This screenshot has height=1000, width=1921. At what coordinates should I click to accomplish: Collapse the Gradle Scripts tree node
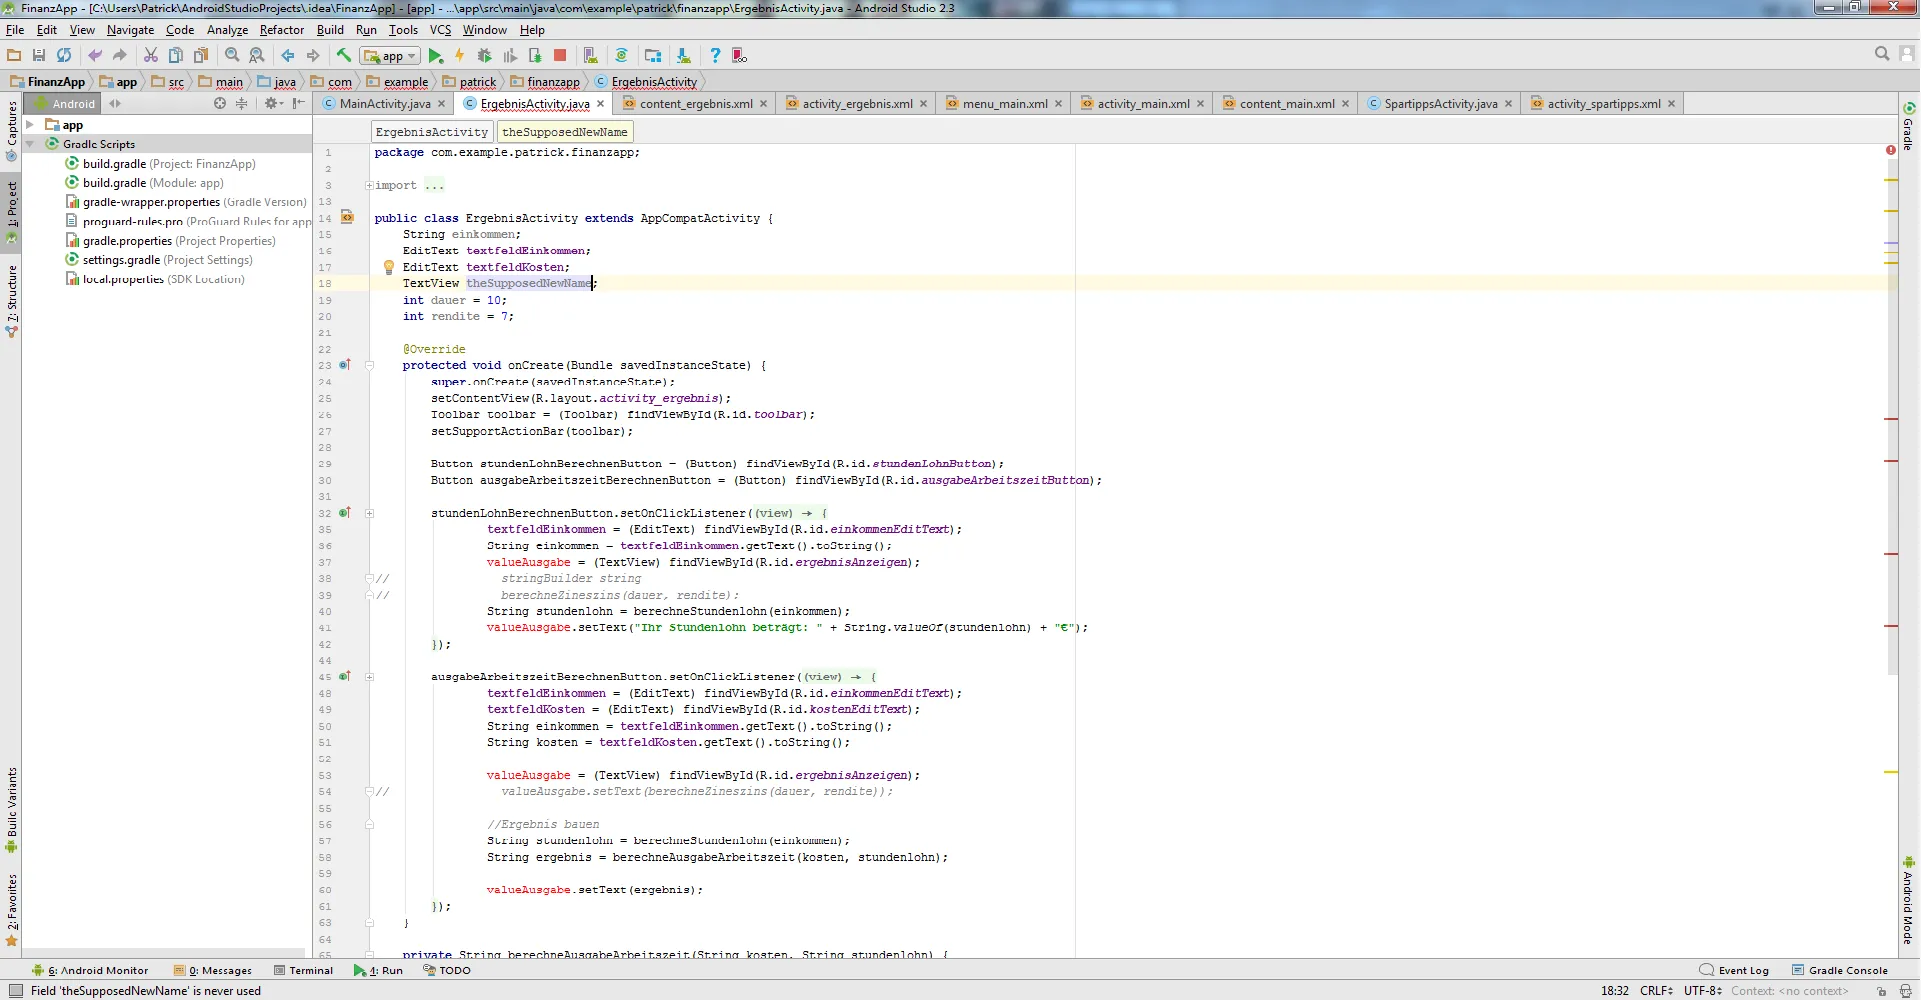(x=31, y=144)
